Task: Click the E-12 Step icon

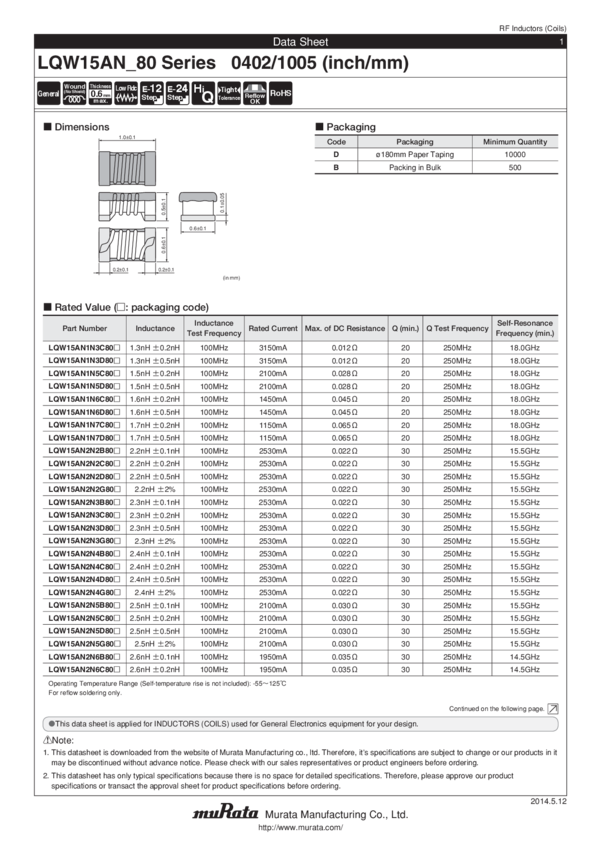Action: click(x=152, y=93)
